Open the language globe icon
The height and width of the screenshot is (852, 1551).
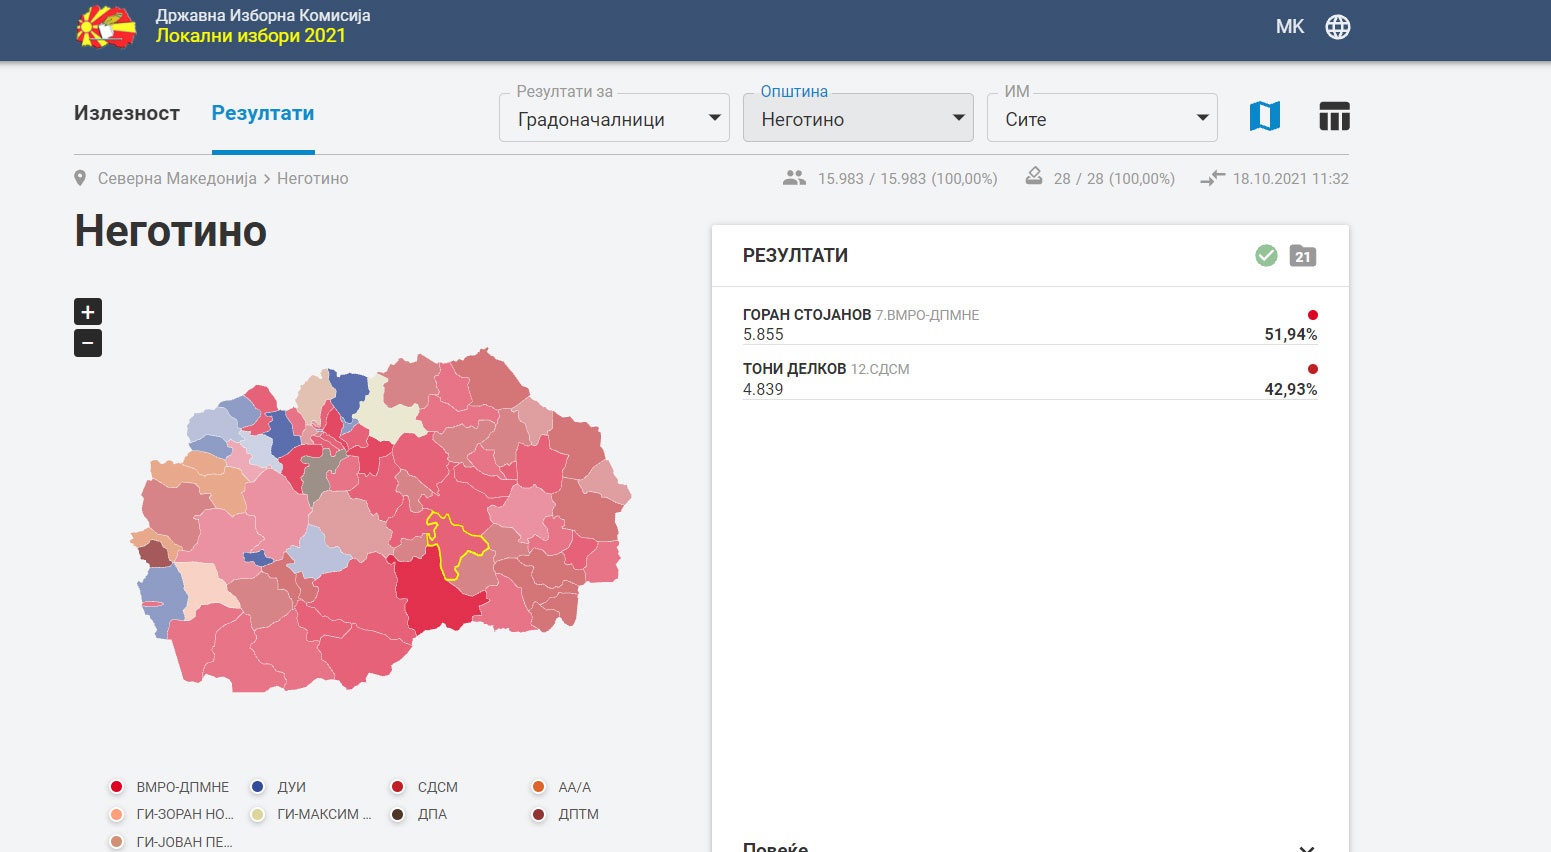[x=1337, y=27]
